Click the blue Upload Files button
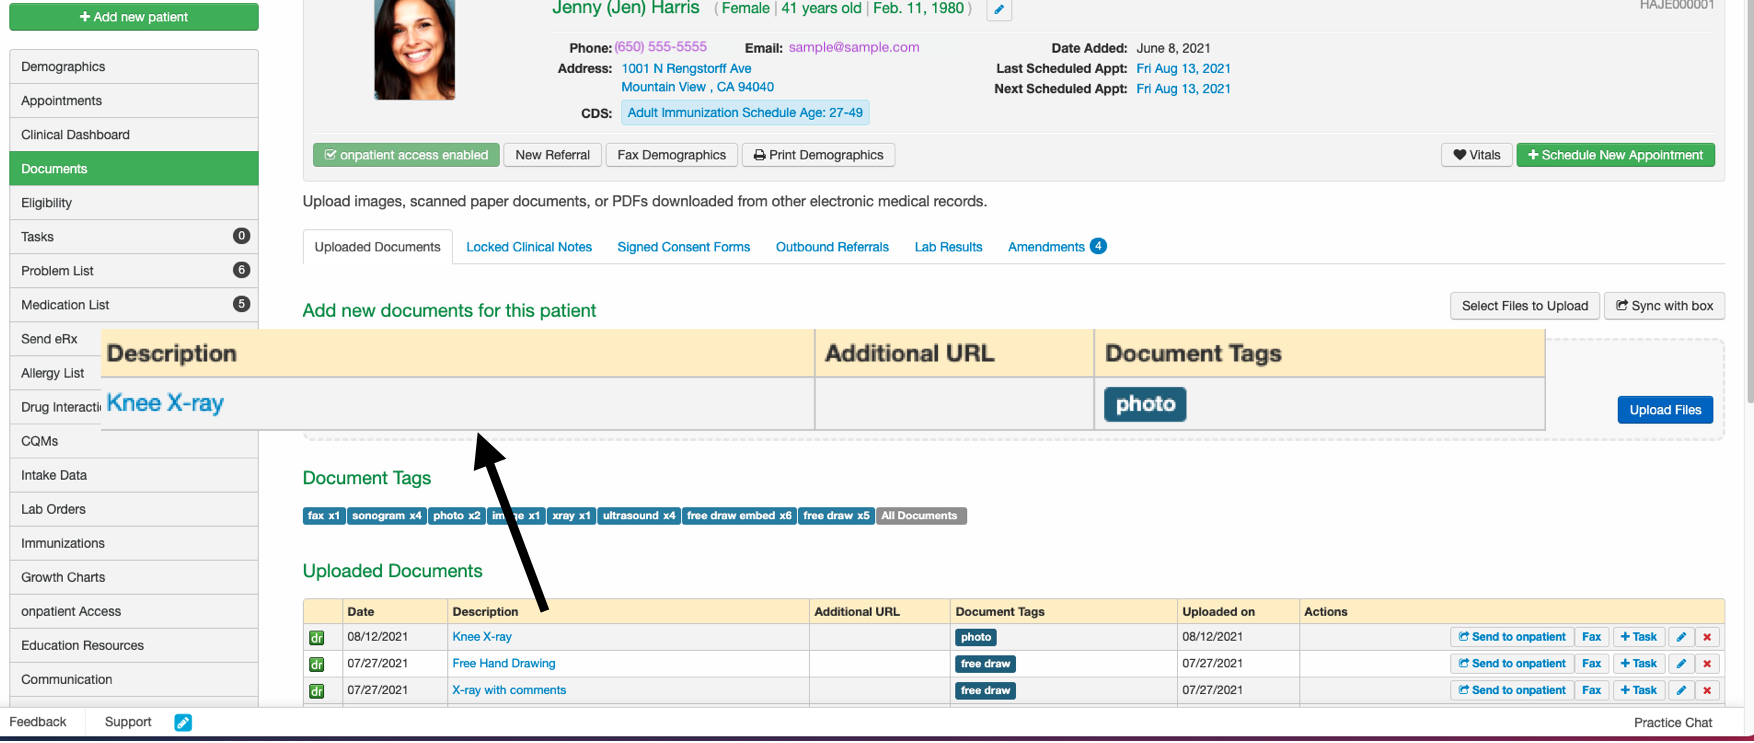 coord(1665,410)
